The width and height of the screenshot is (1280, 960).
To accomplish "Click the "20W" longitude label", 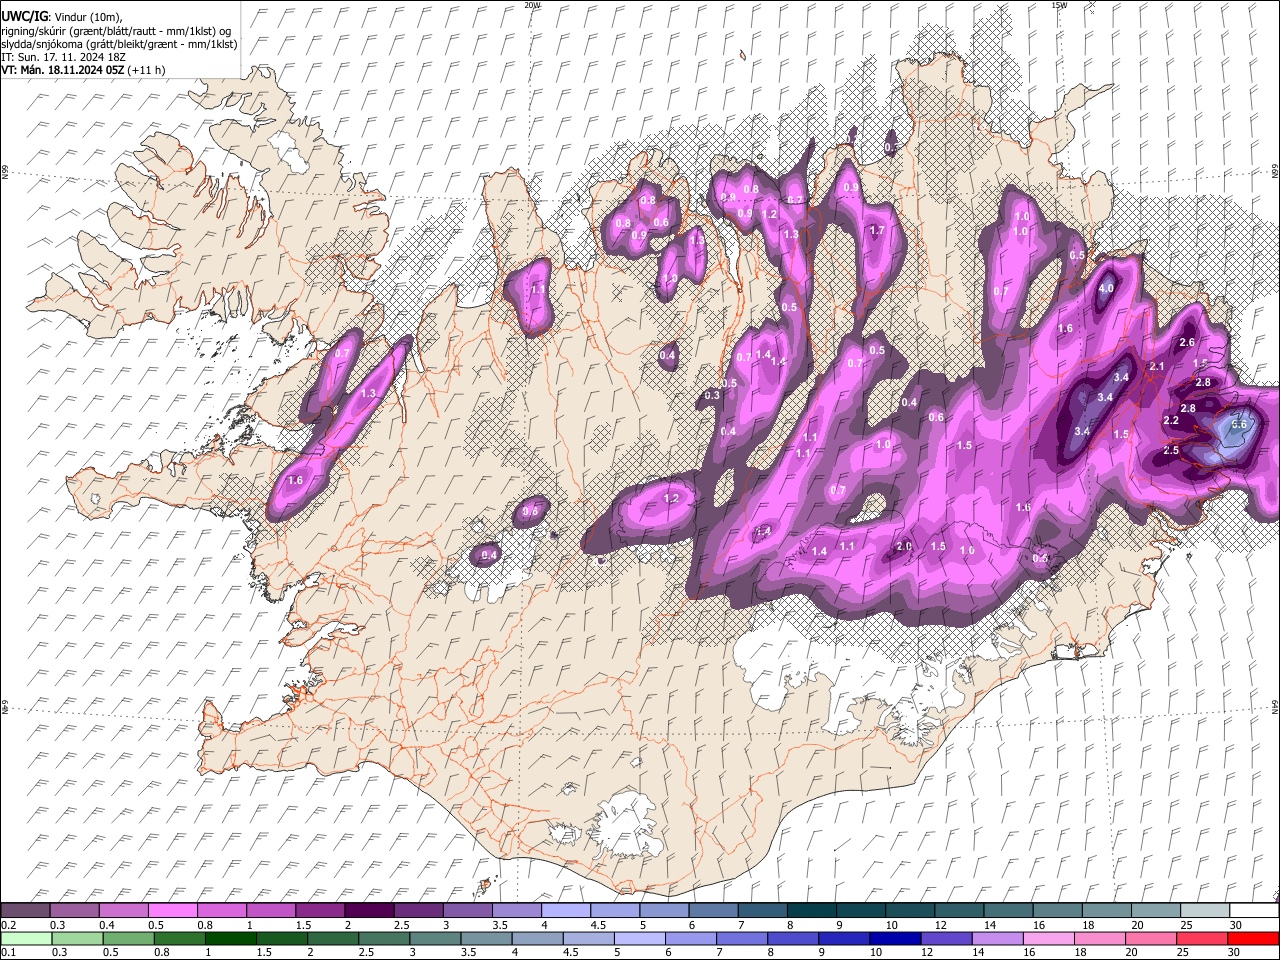I will click(531, 5).
